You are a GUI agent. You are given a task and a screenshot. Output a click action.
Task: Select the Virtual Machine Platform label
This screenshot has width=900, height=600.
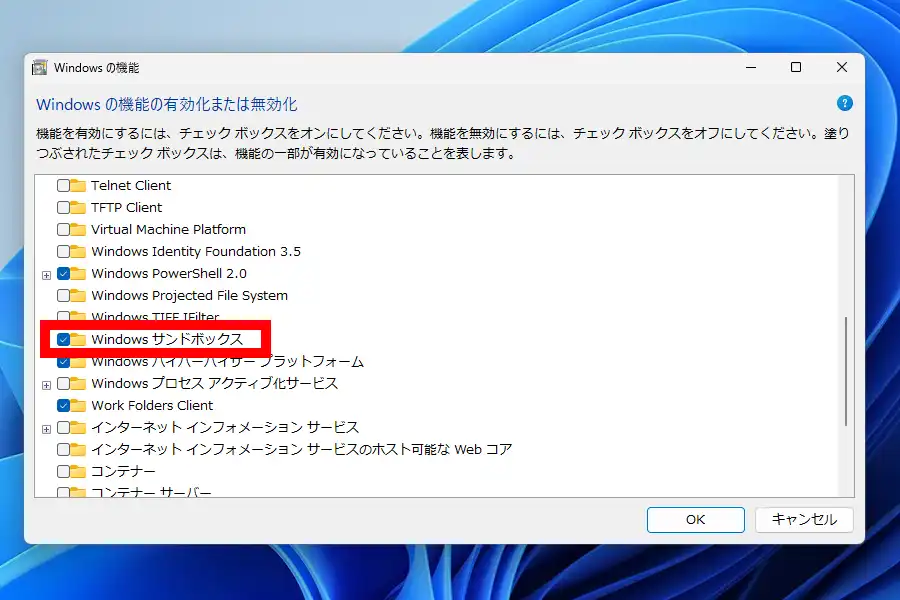168,230
